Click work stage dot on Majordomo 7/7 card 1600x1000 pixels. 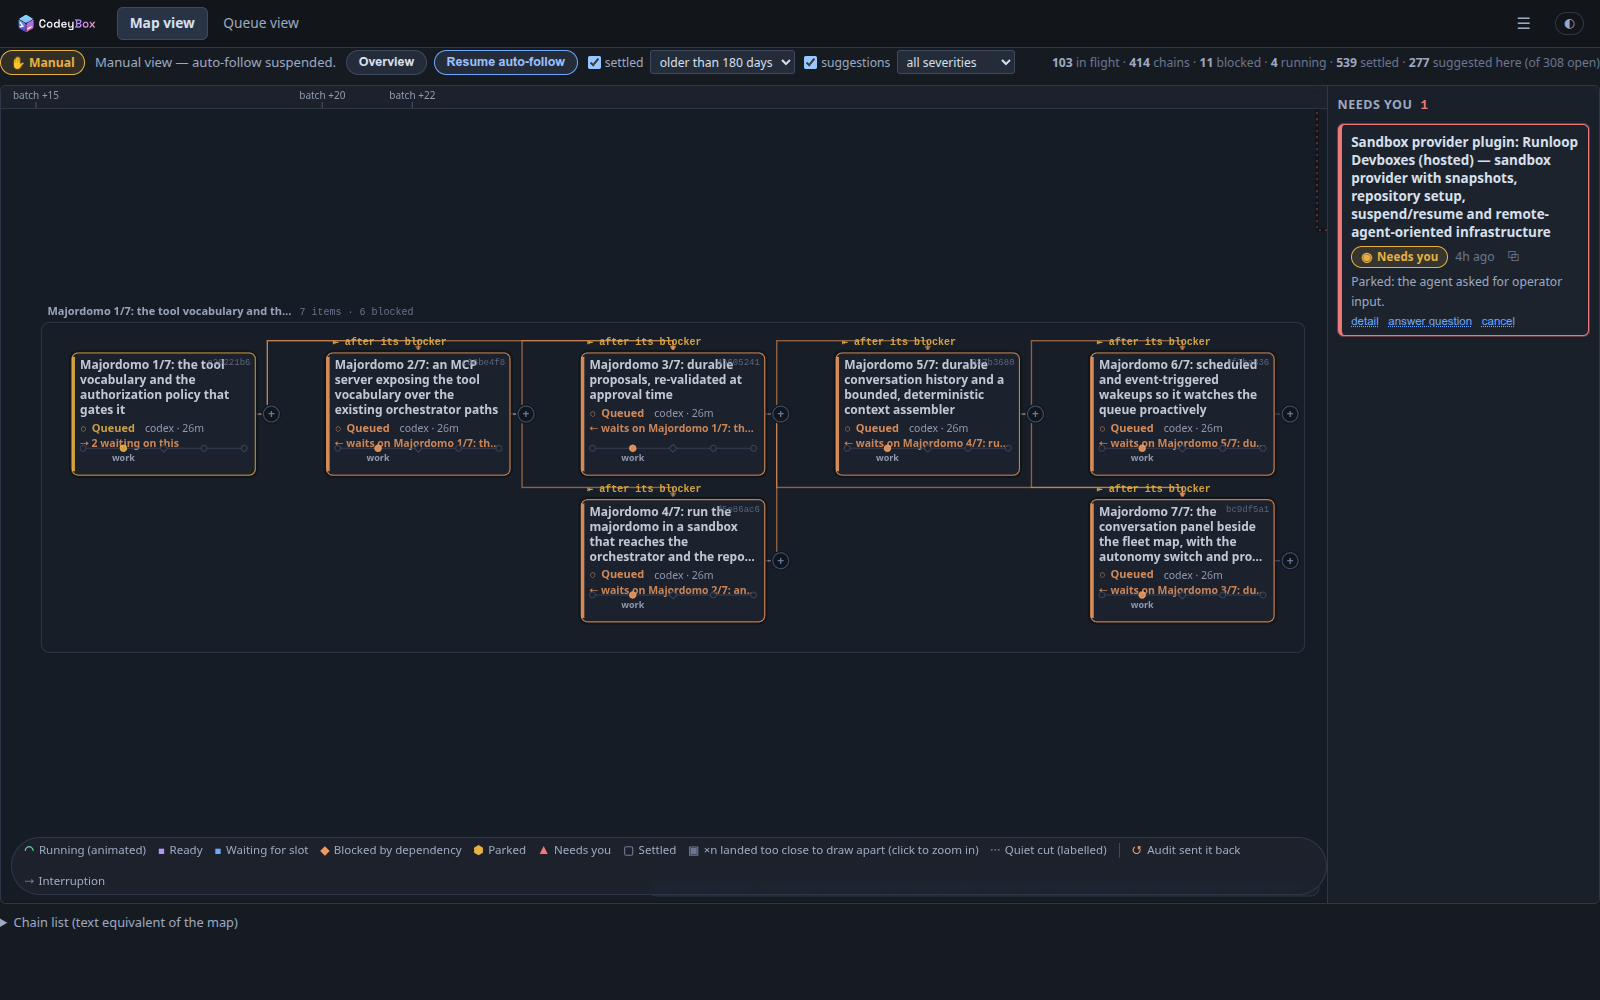click(x=1142, y=595)
